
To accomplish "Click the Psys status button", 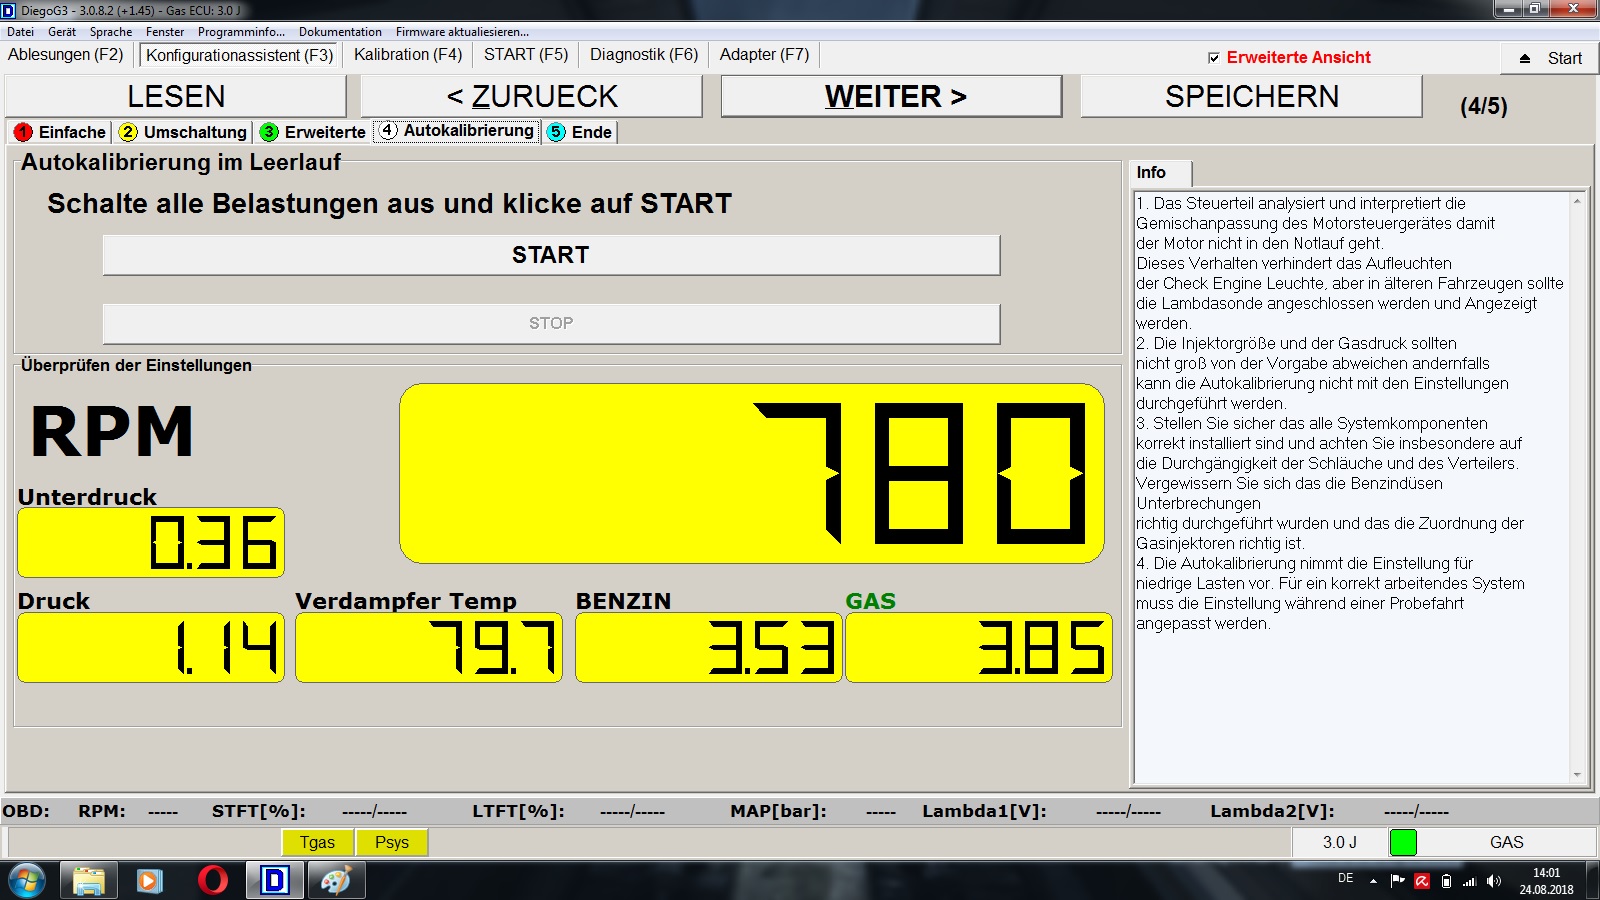I will tap(392, 842).
